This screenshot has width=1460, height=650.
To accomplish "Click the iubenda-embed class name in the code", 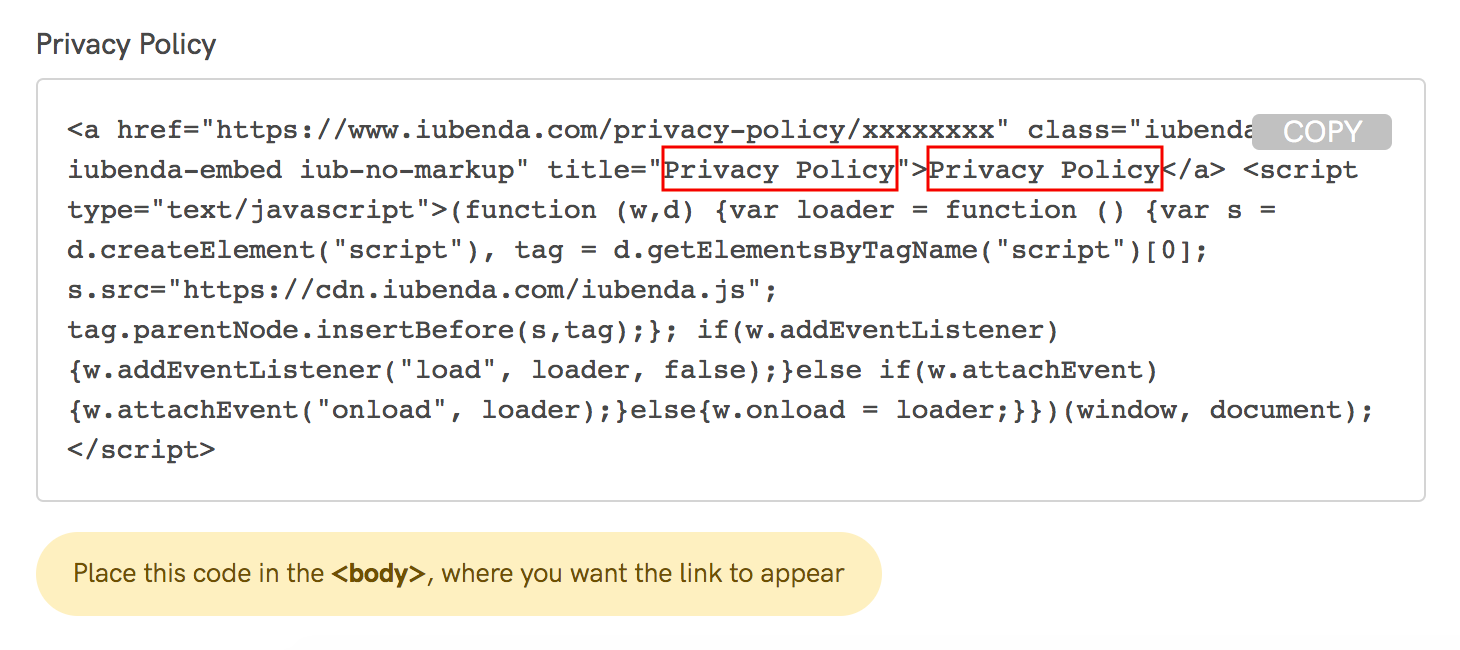I will tap(172, 169).
